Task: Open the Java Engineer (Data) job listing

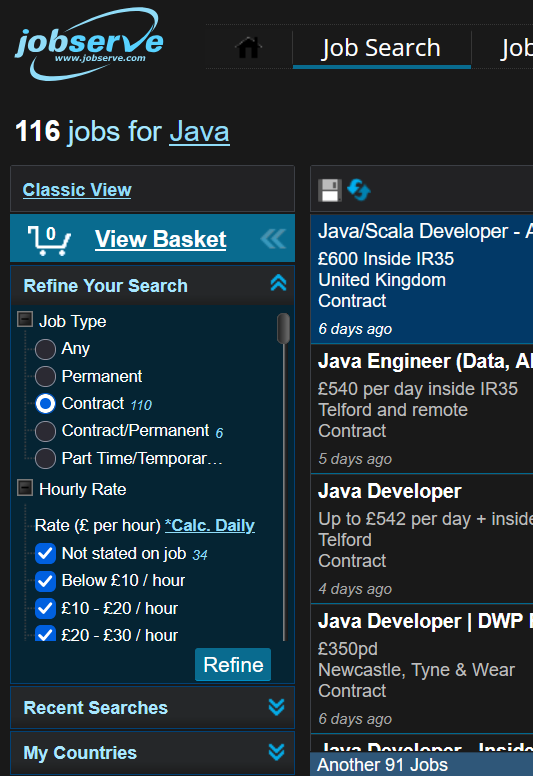Action: pos(422,409)
